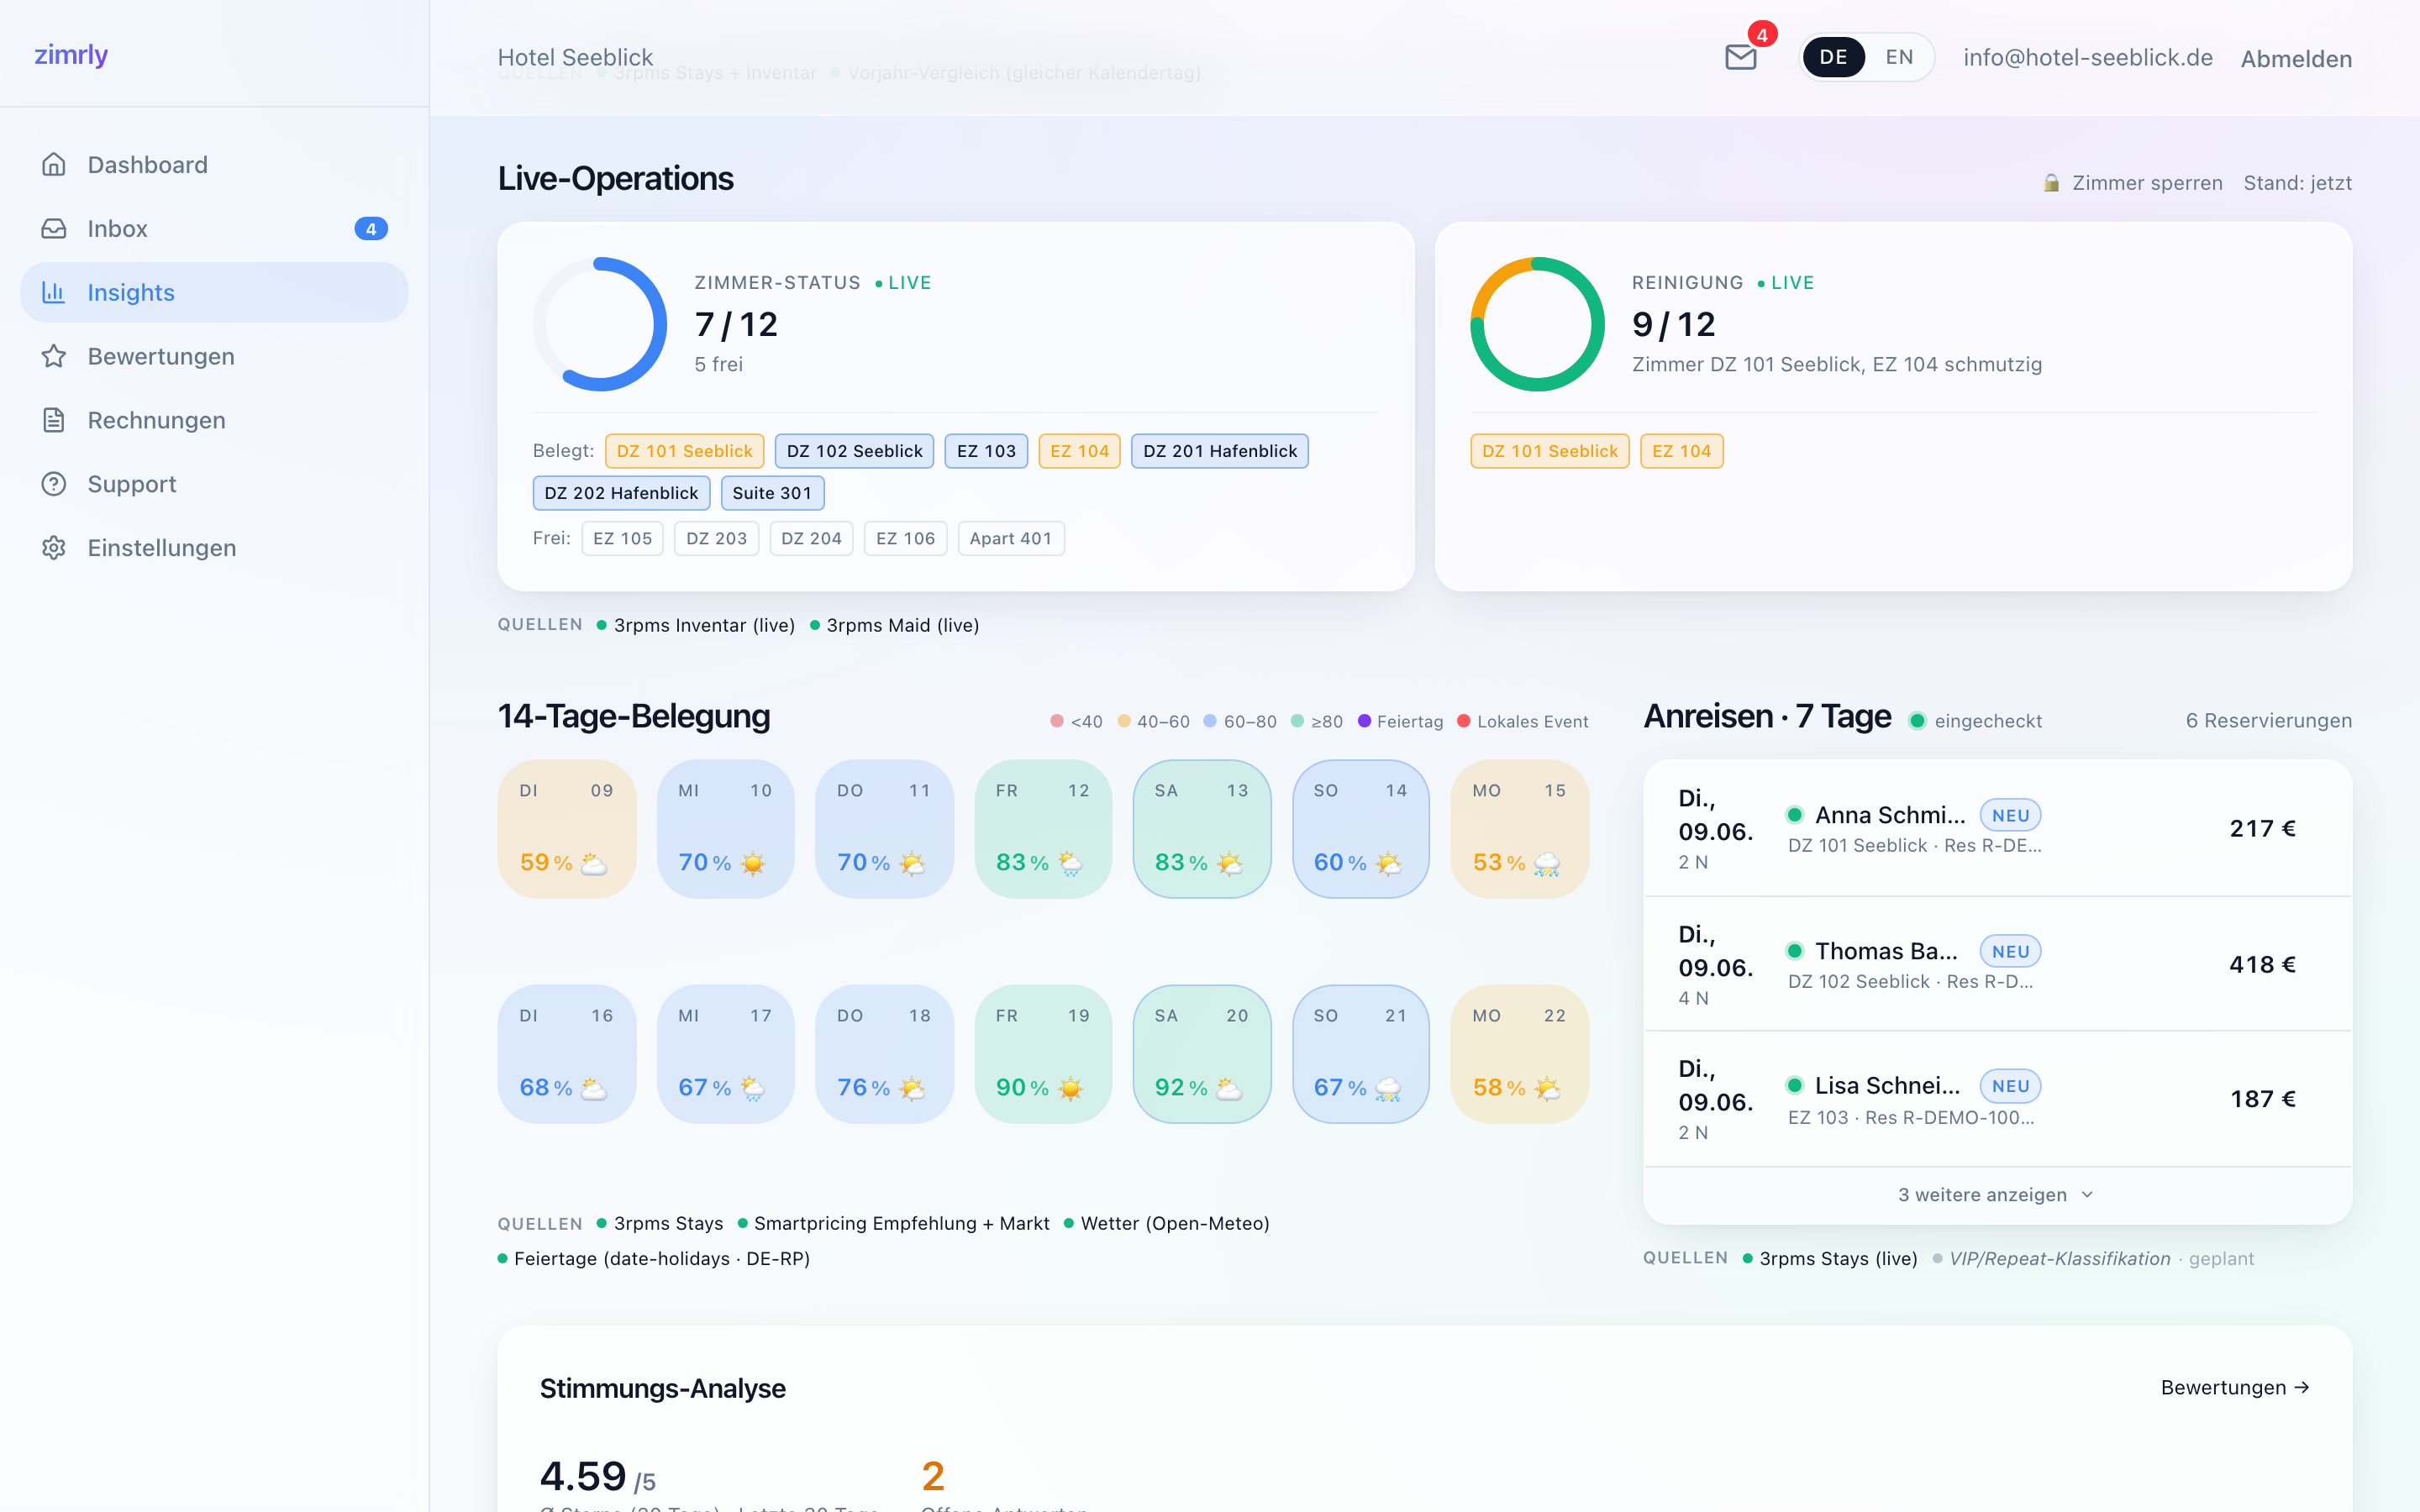This screenshot has height=1512, width=2420.
Task: Switch language to DE
Action: coord(1833,57)
